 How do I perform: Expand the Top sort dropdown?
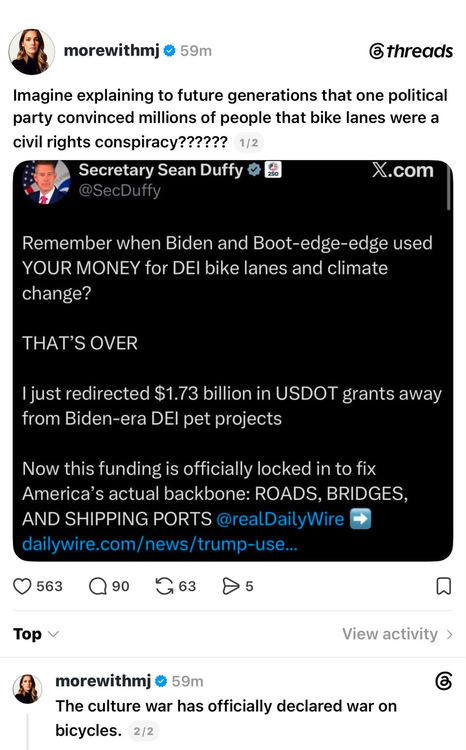pyautogui.click(x=36, y=634)
